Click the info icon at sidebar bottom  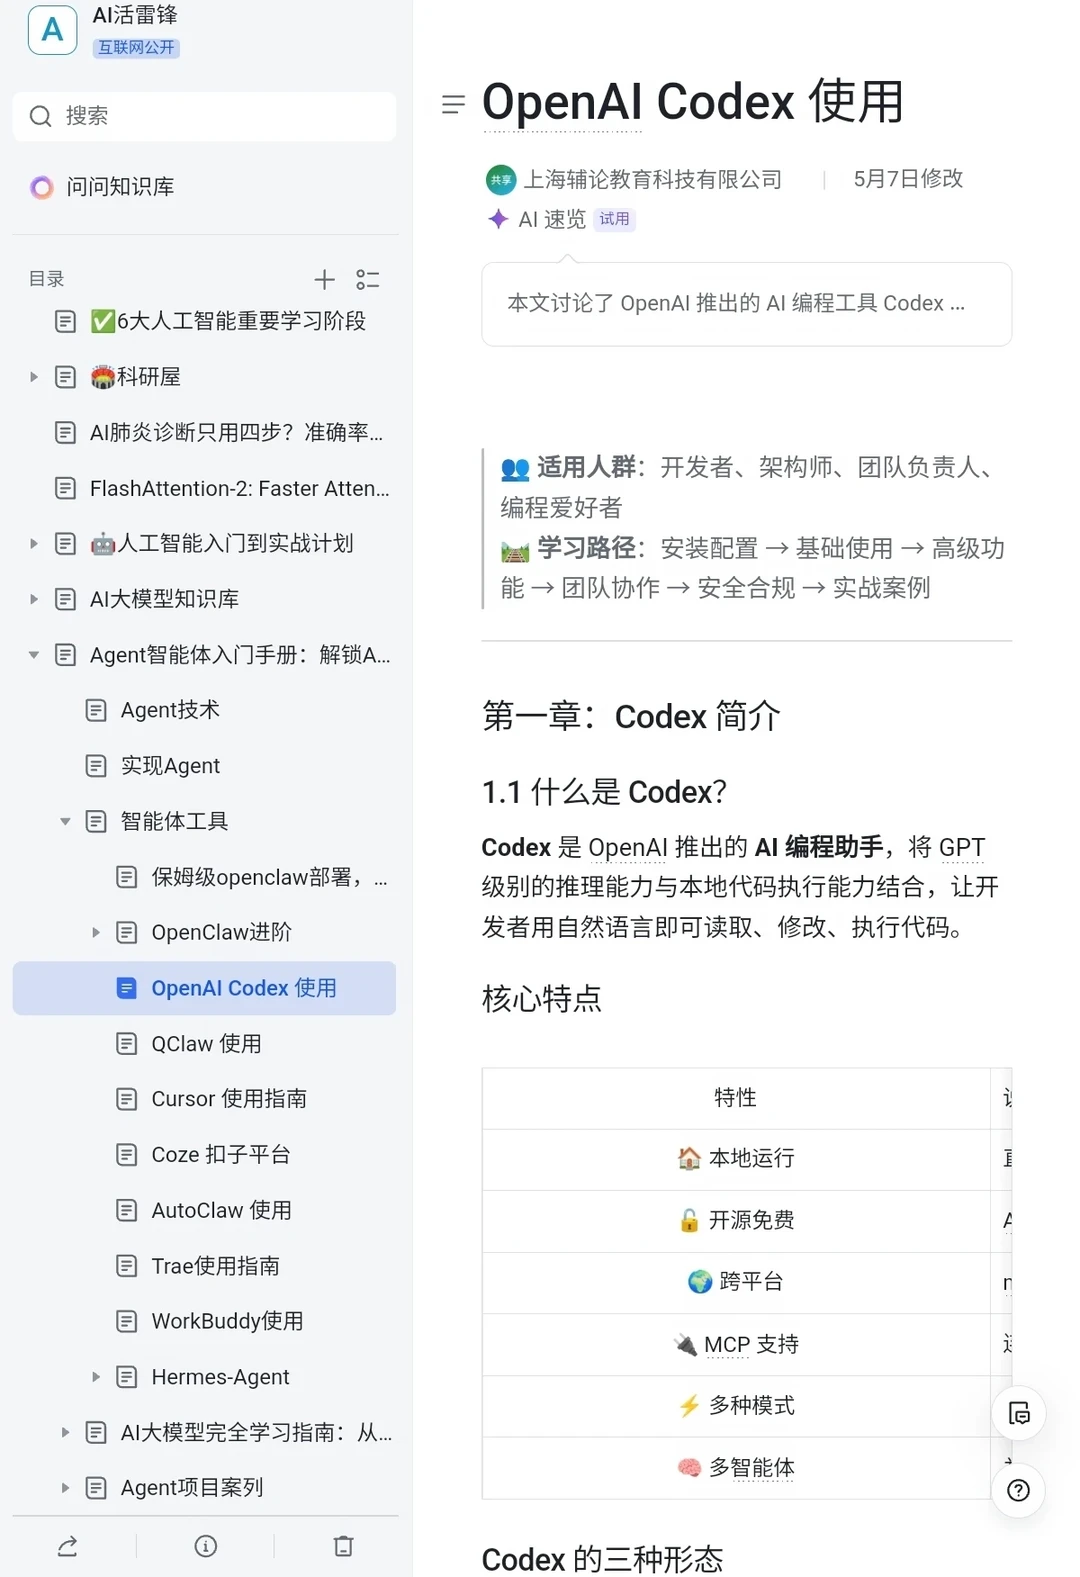[x=206, y=1546]
